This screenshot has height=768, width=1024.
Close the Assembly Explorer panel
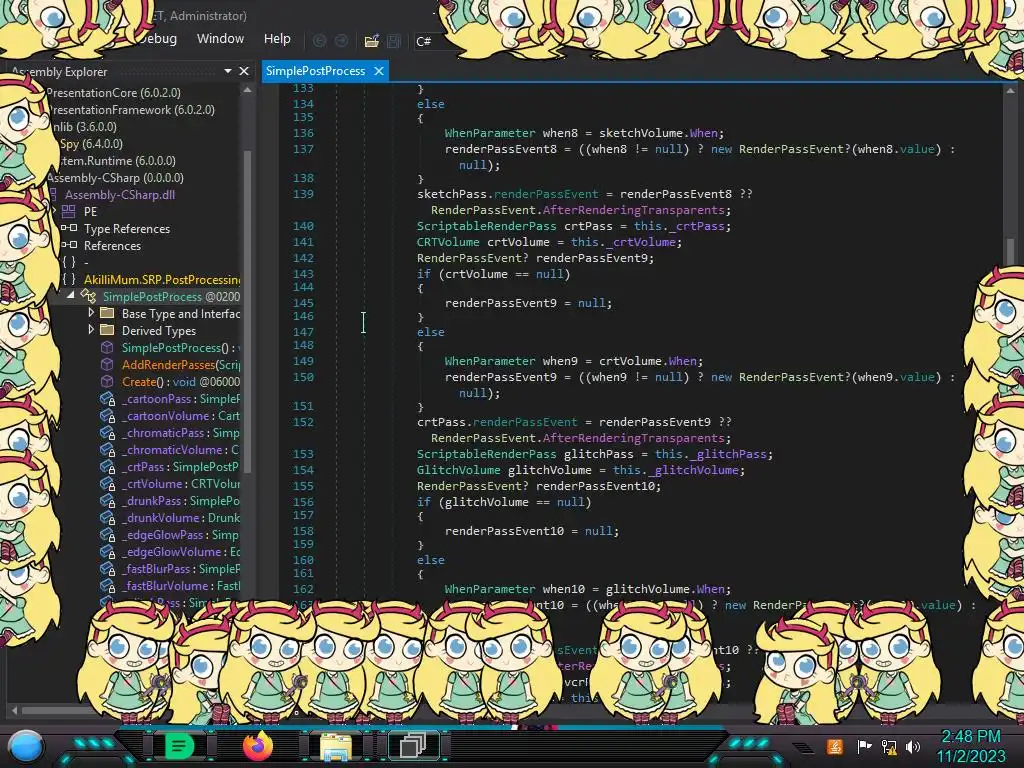pos(244,71)
